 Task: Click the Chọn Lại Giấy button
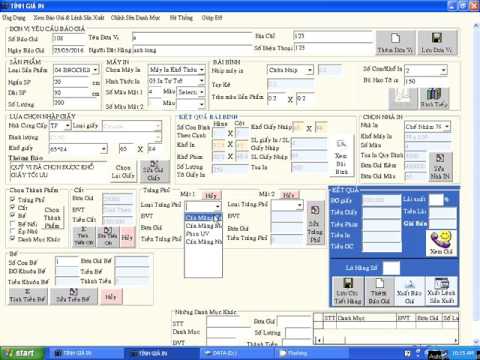click(123, 171)
